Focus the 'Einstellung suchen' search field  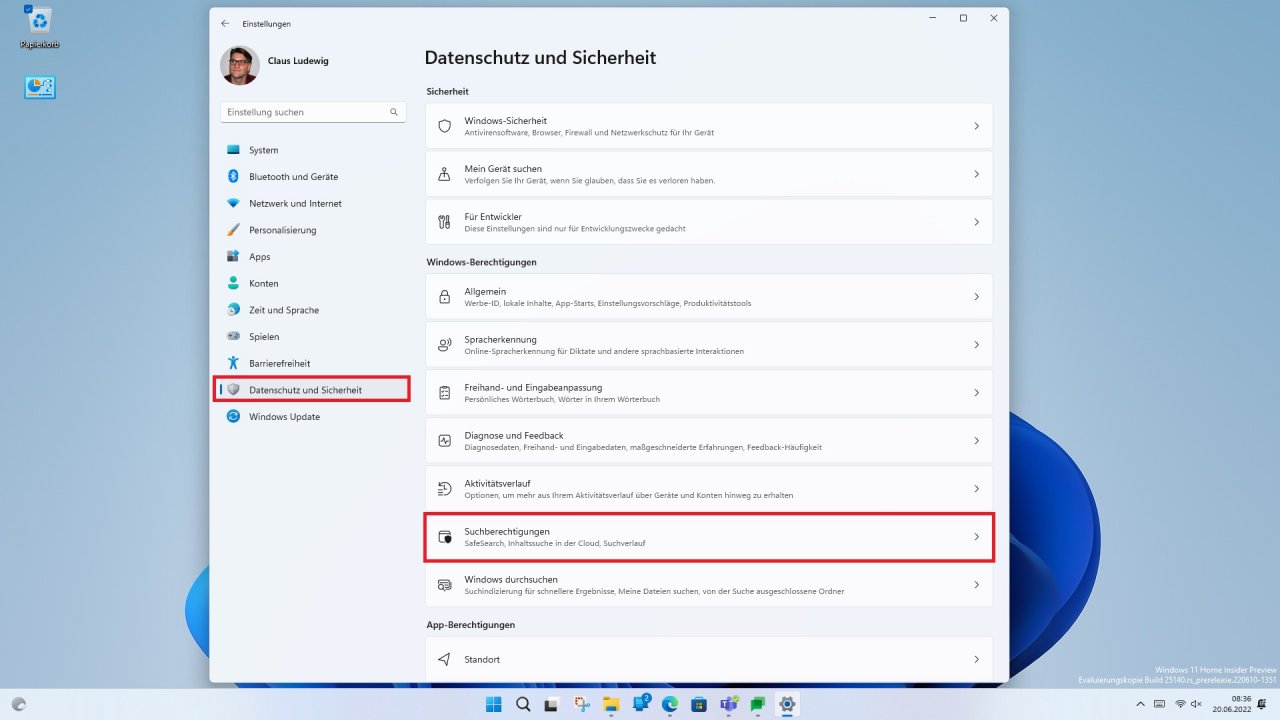pyautogui.click(x=313, y=112)
